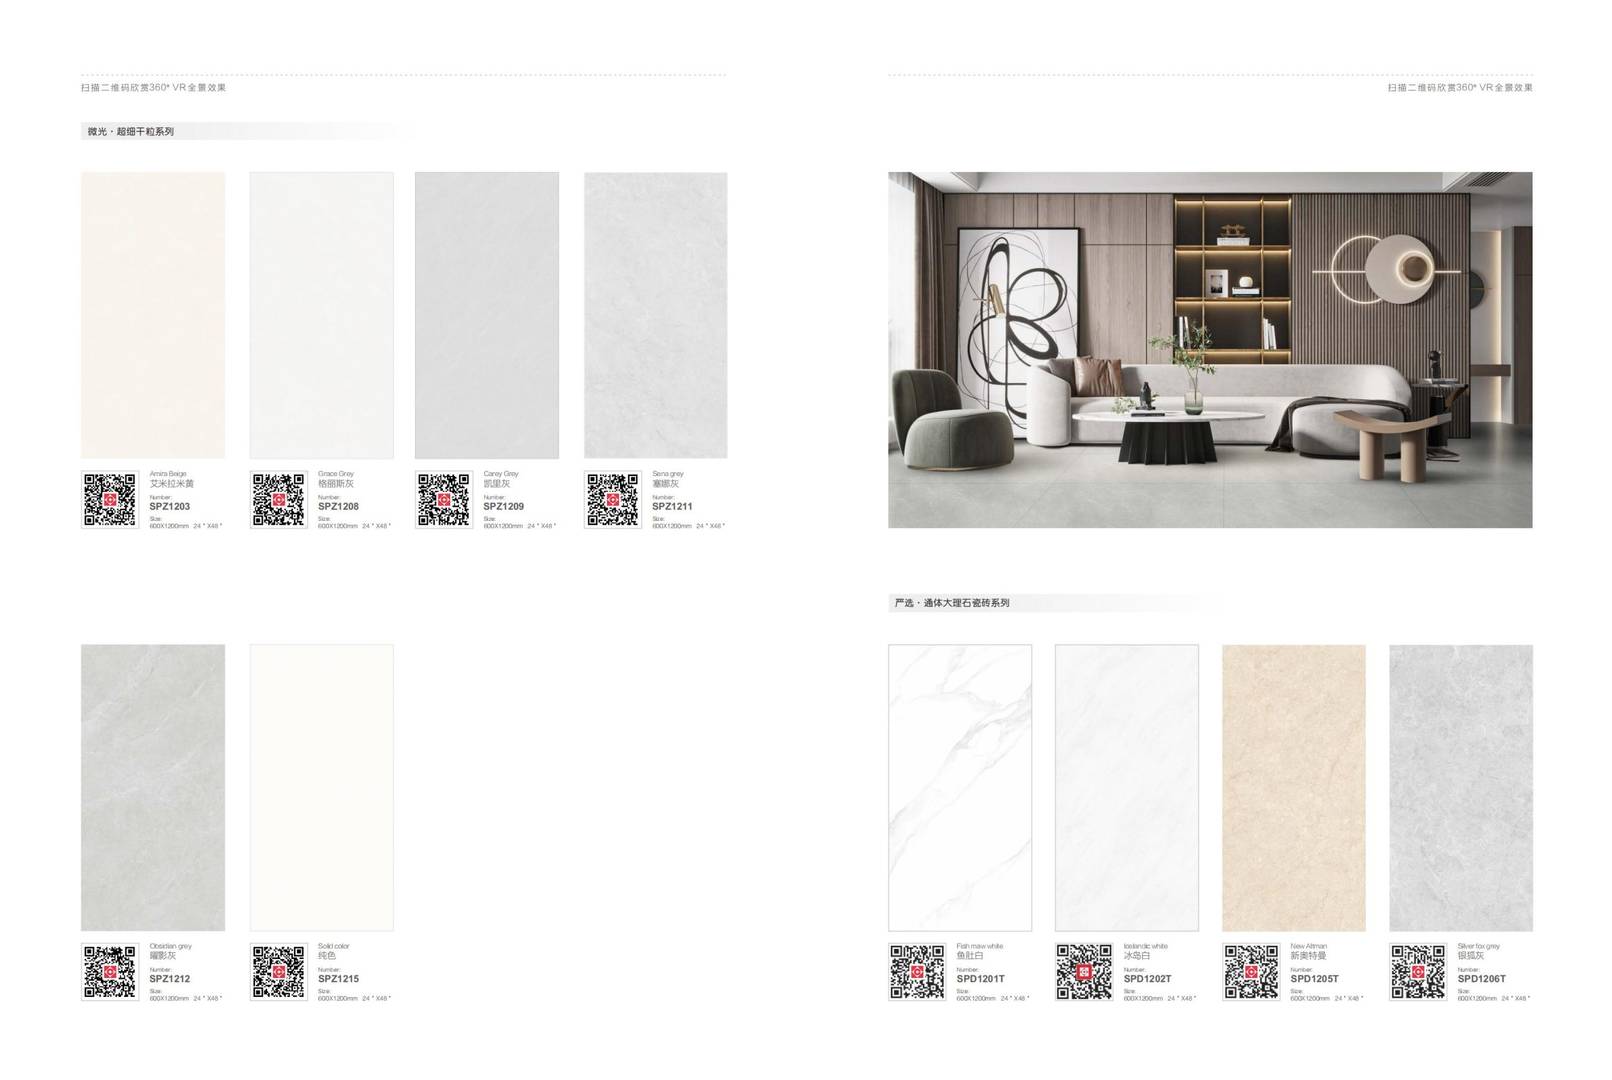1612x1080 pixels.
Task: Select the QR code for SPZ1209
Action: (443, 499)
